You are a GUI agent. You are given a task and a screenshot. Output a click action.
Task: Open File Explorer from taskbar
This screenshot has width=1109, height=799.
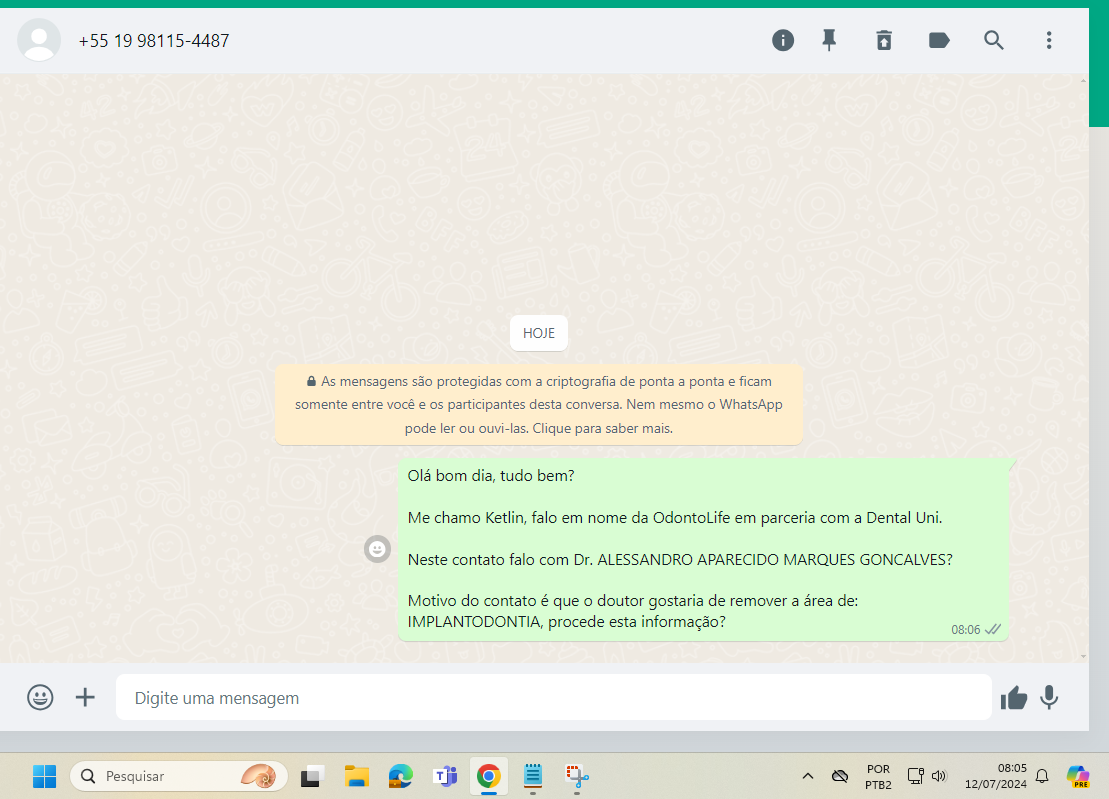pos(356,776)
